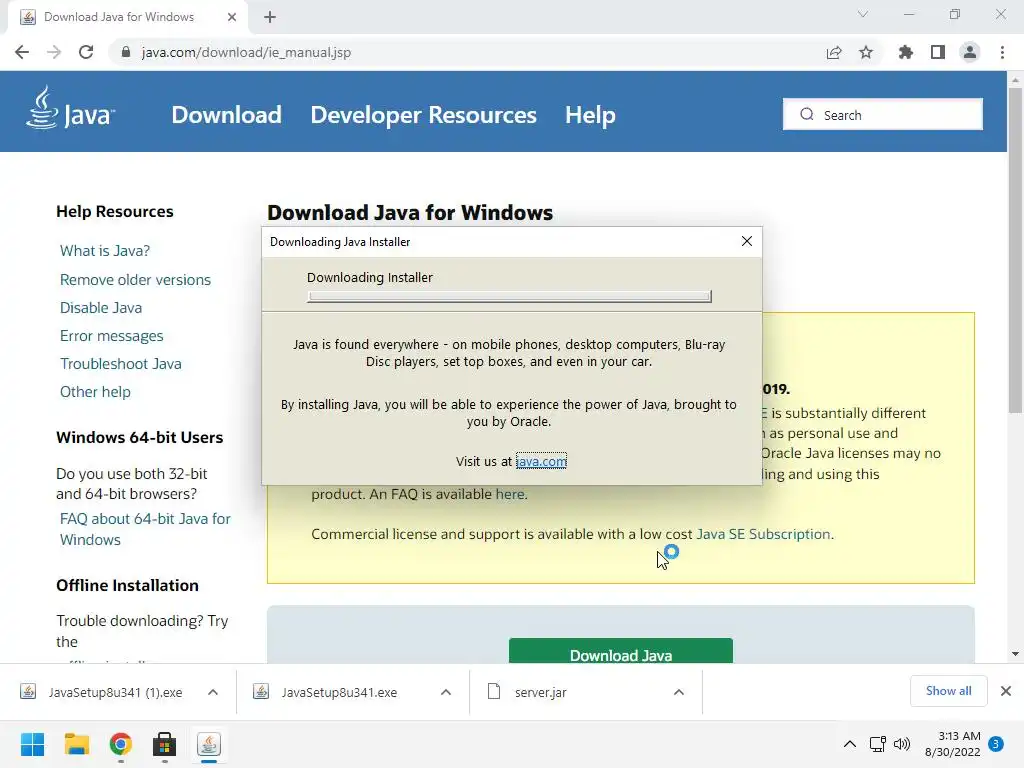Bookmark this page with the star icon
Image resolution: width=1024 pixels, height=768 pixels.
click(866, 52)
